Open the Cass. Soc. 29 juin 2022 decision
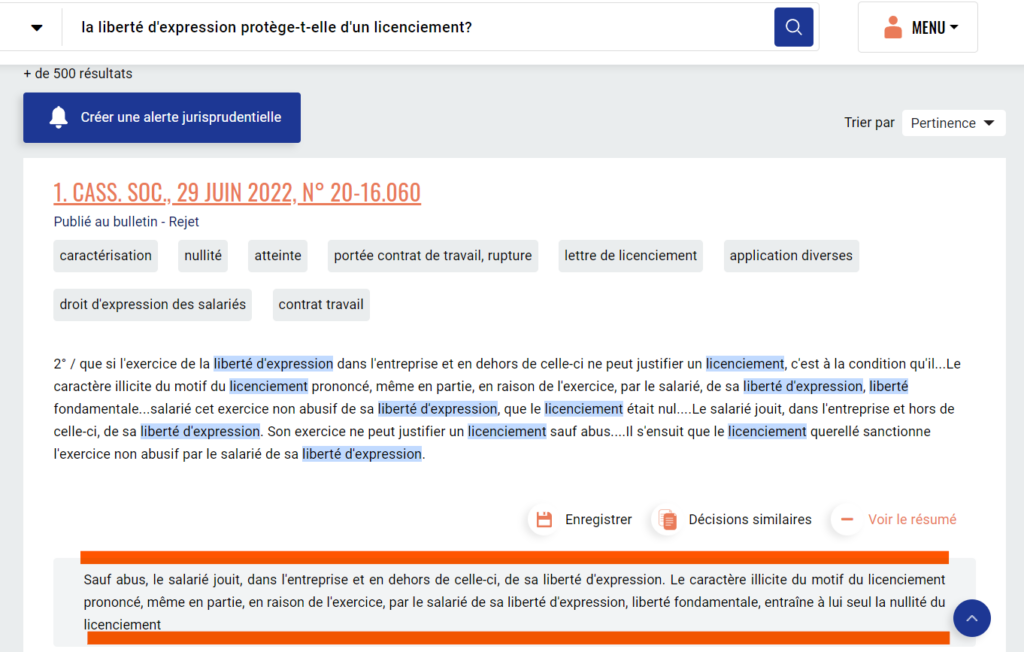The height and width of the screenshot is (652, 1024). [x=237, y=192]
